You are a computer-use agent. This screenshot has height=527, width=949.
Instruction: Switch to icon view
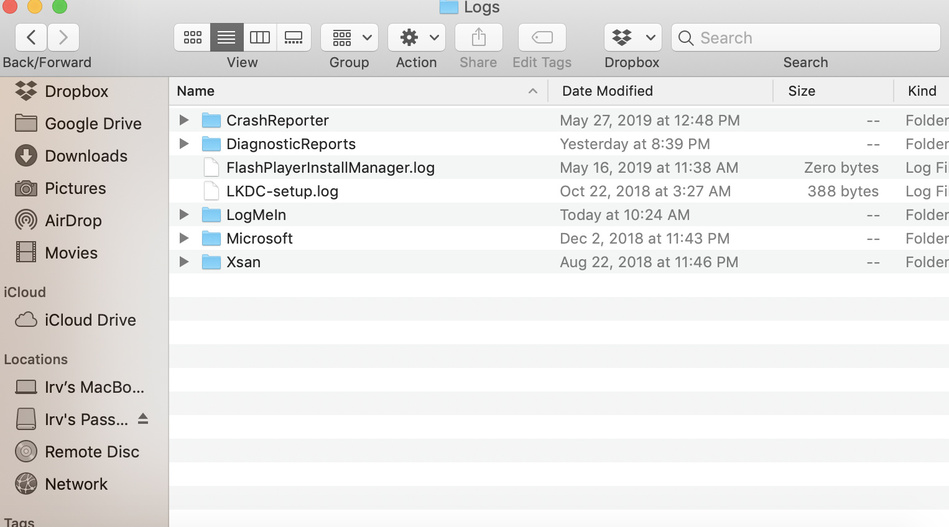coord(193,38)
